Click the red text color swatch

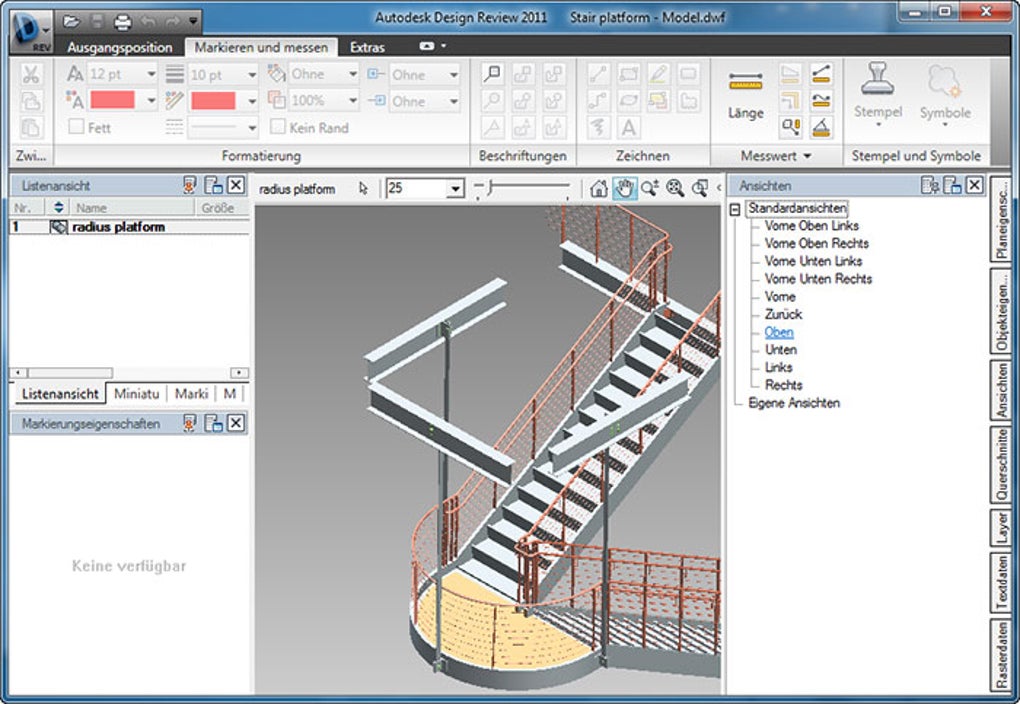(x=112, y=100)
